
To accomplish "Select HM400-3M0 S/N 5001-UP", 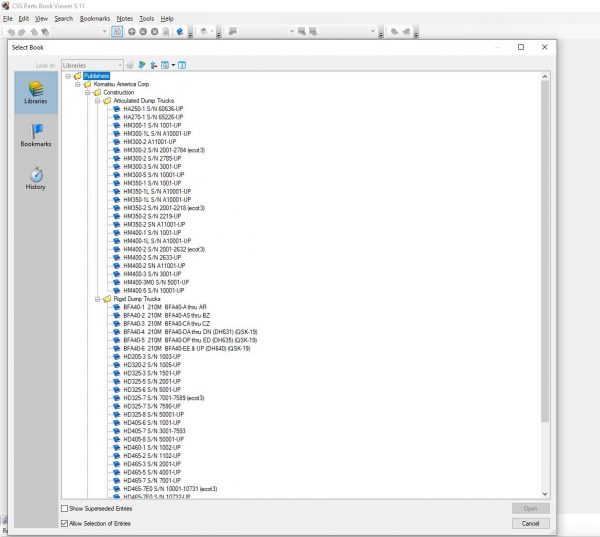I will 156,282.
